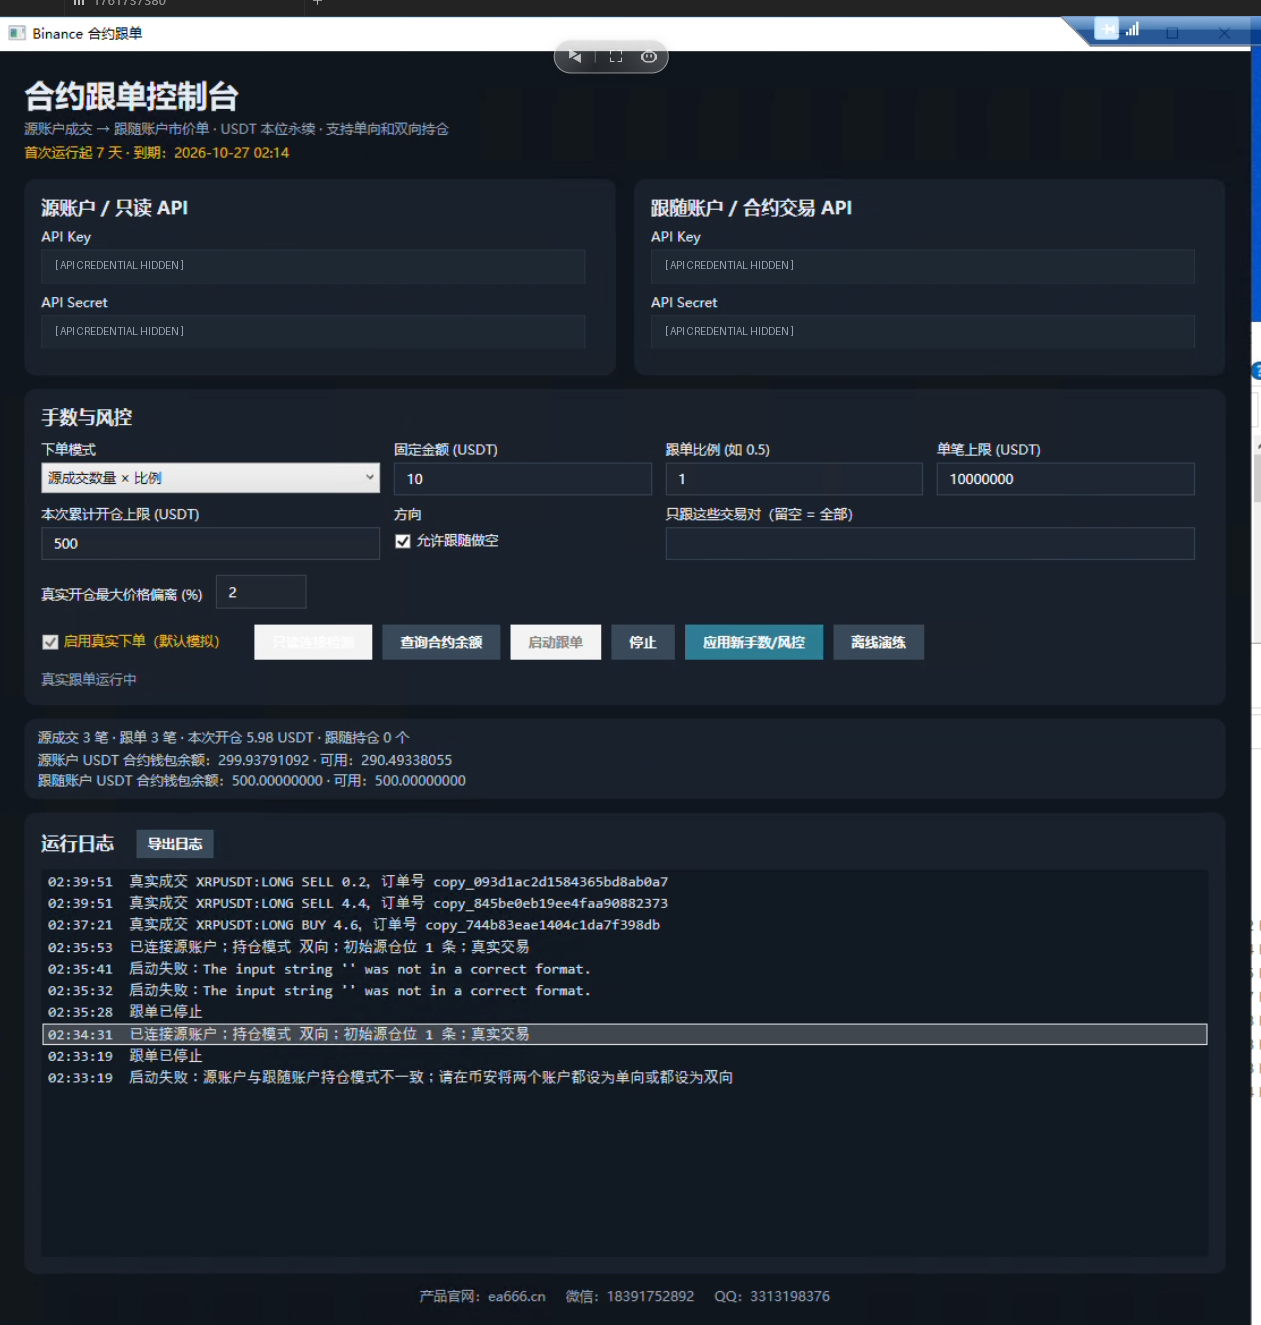Viewport: 1261px width, 1325px height.
Task: Click the 查询合约余额 button
Action: point(441,642)
